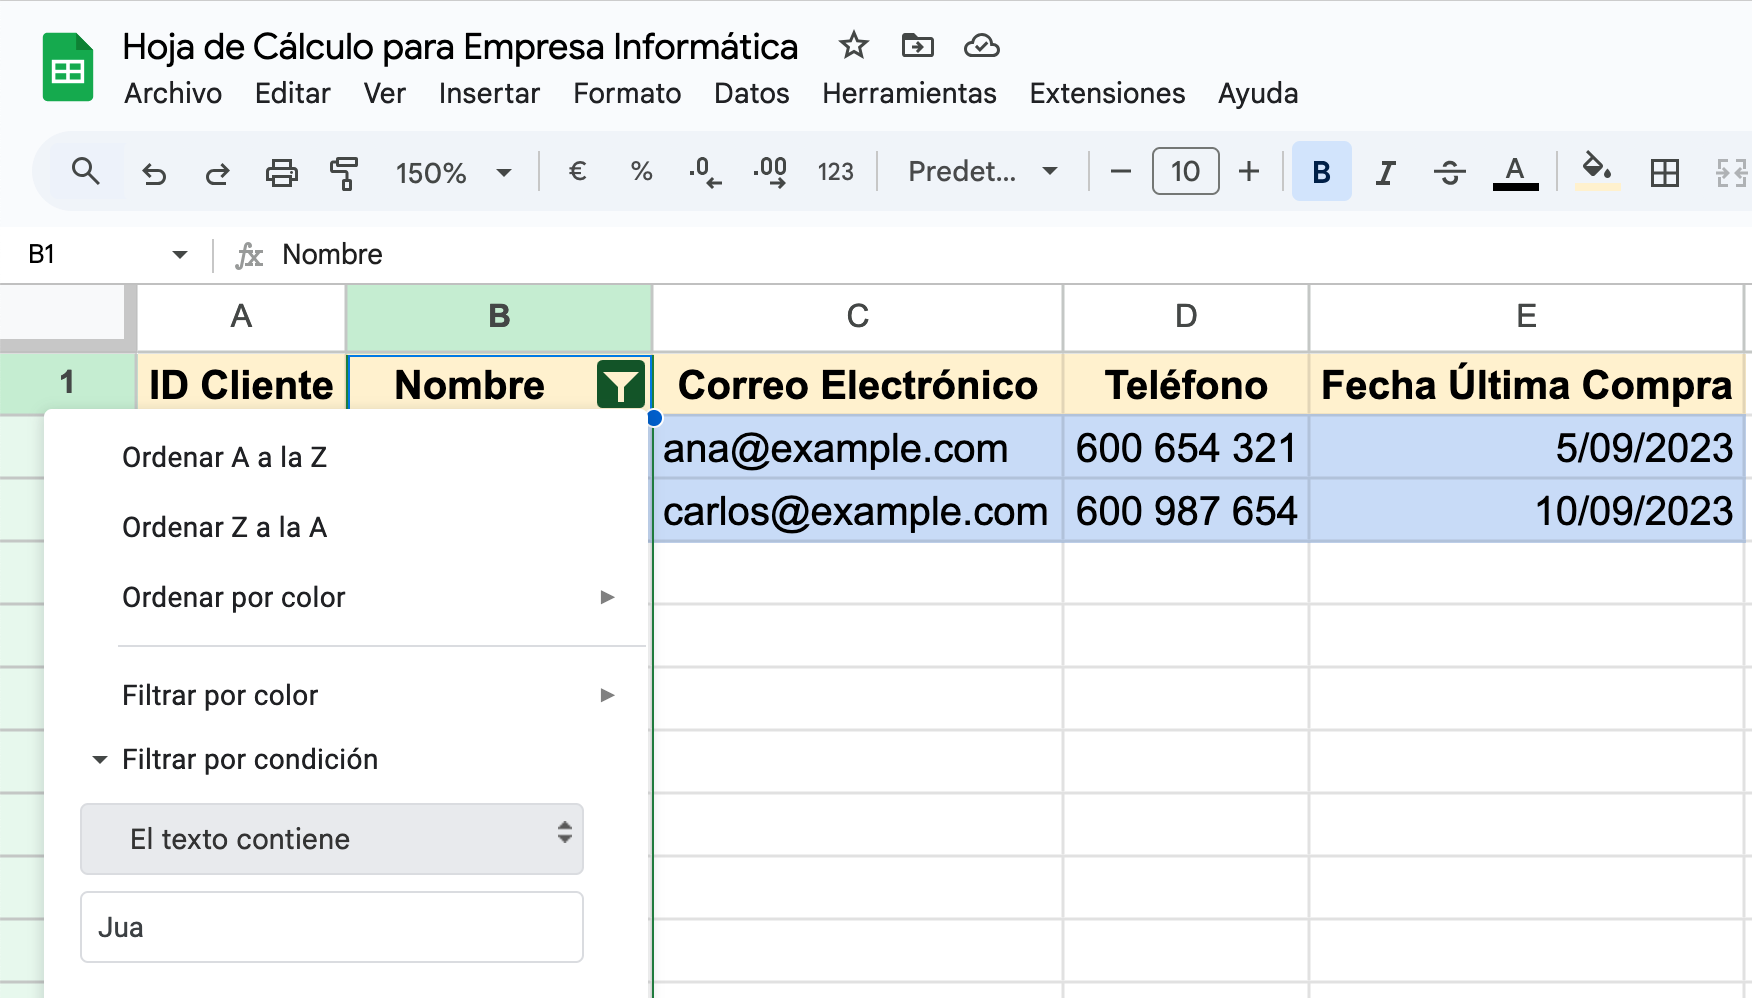Toggle bold formatting button

coord(1321,172)
